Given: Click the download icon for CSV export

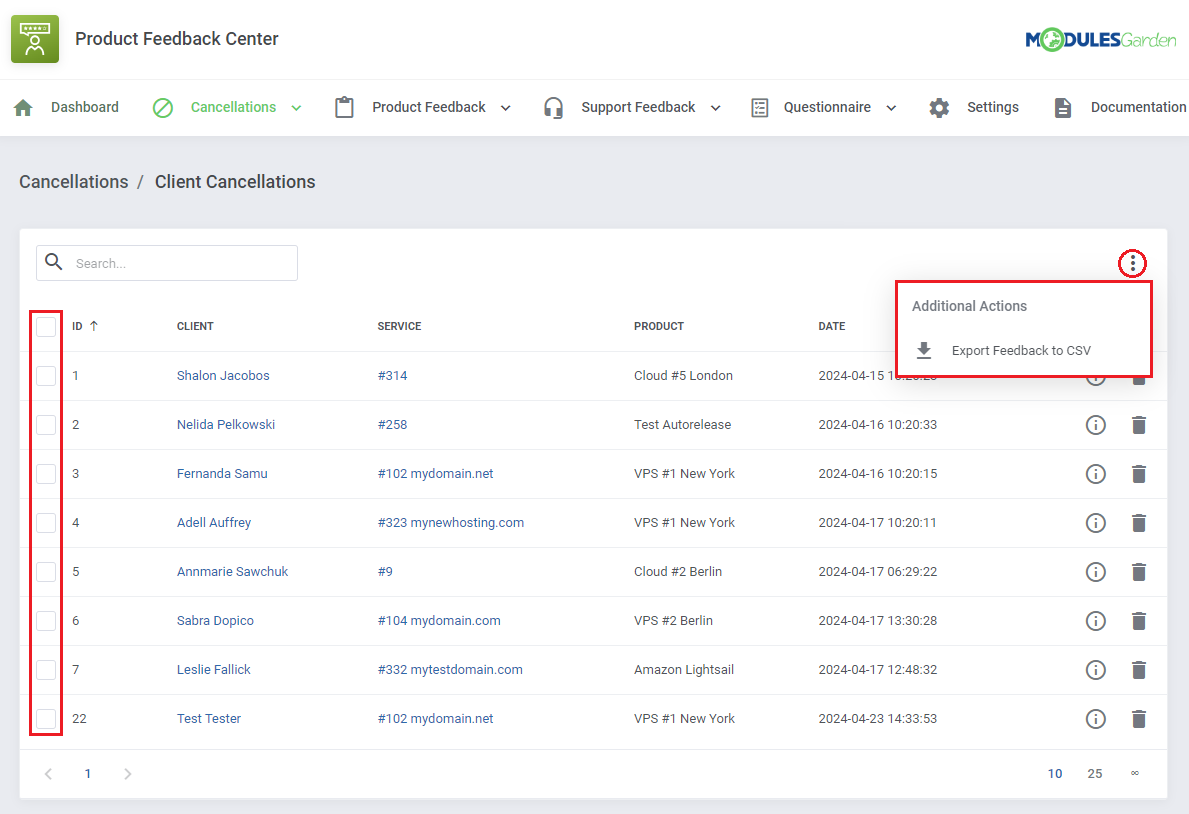Looking at the screenshot, I should 924,350.
